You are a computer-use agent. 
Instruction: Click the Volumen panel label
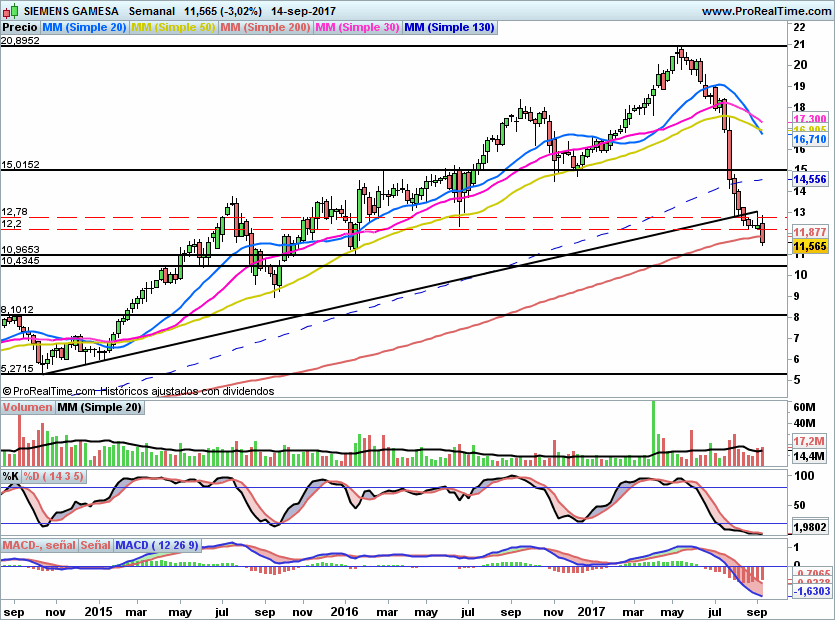click(27, 407)
